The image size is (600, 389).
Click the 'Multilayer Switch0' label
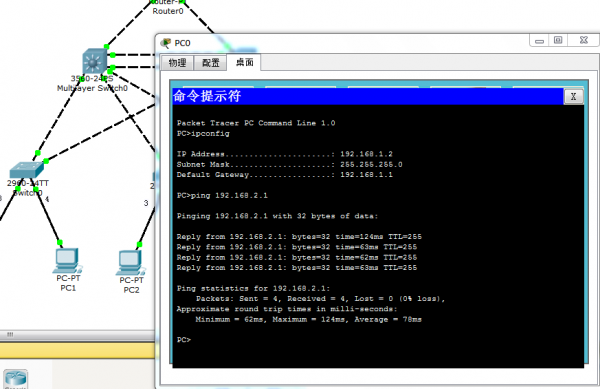click(92, 88)
